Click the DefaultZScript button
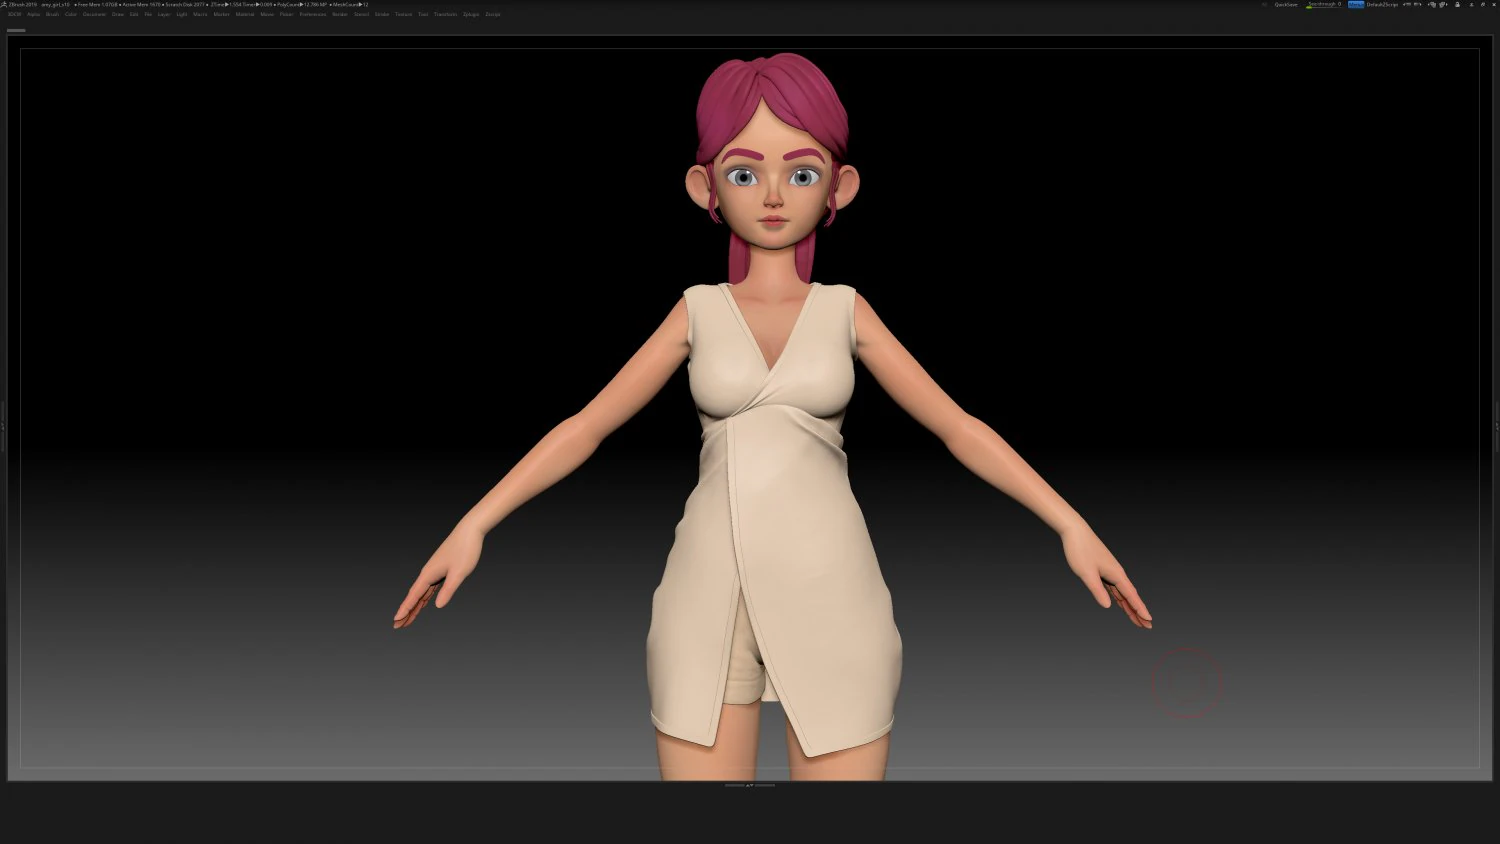 (x=1383, y=4)
